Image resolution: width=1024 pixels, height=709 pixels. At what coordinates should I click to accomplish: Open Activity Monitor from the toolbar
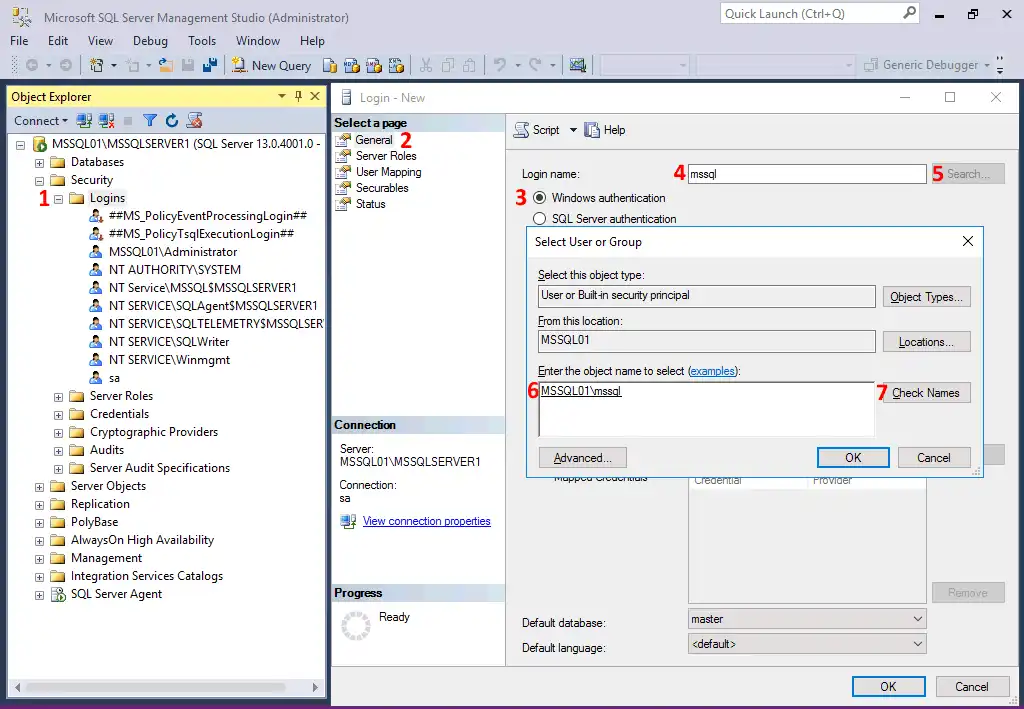pyautogui.click(x=577, y=64)
